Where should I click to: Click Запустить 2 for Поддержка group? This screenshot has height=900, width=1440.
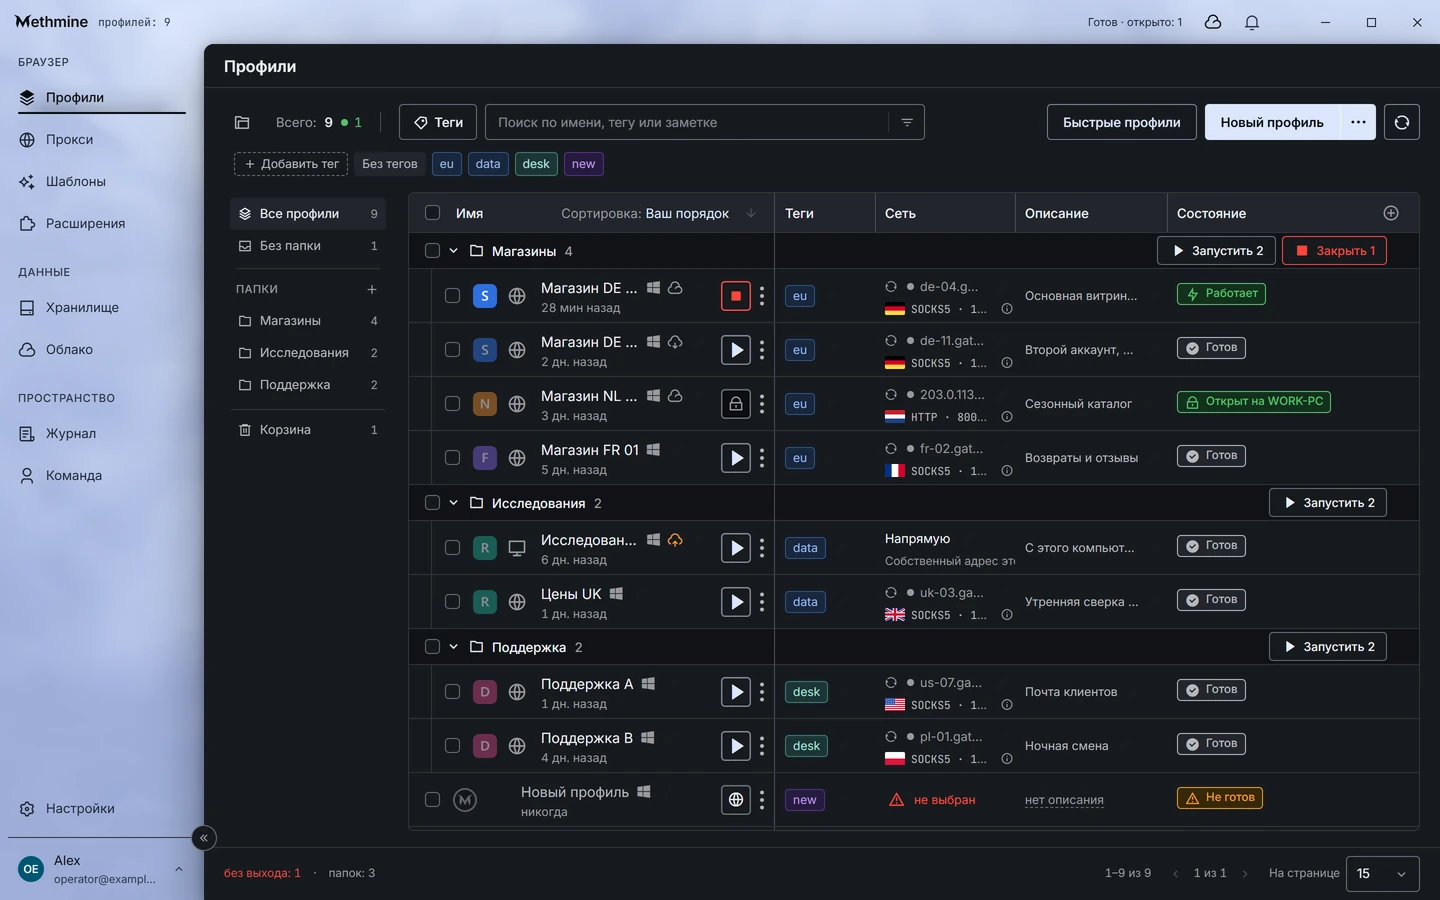1328,647
